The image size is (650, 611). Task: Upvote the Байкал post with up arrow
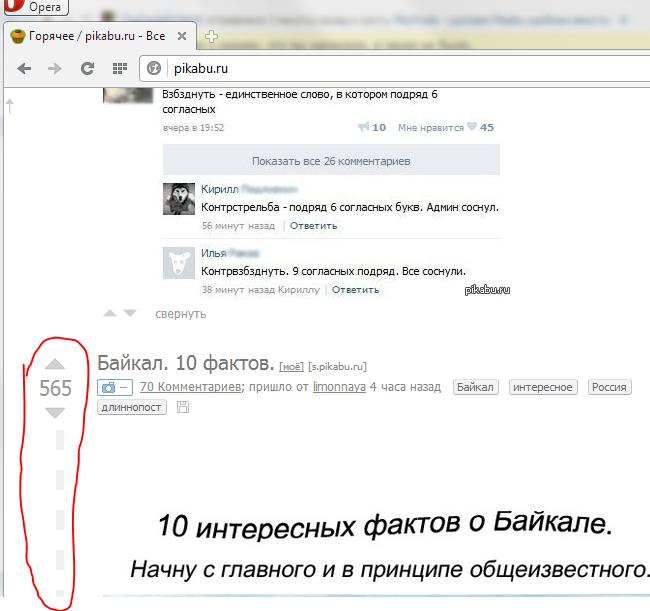point(55,365)
